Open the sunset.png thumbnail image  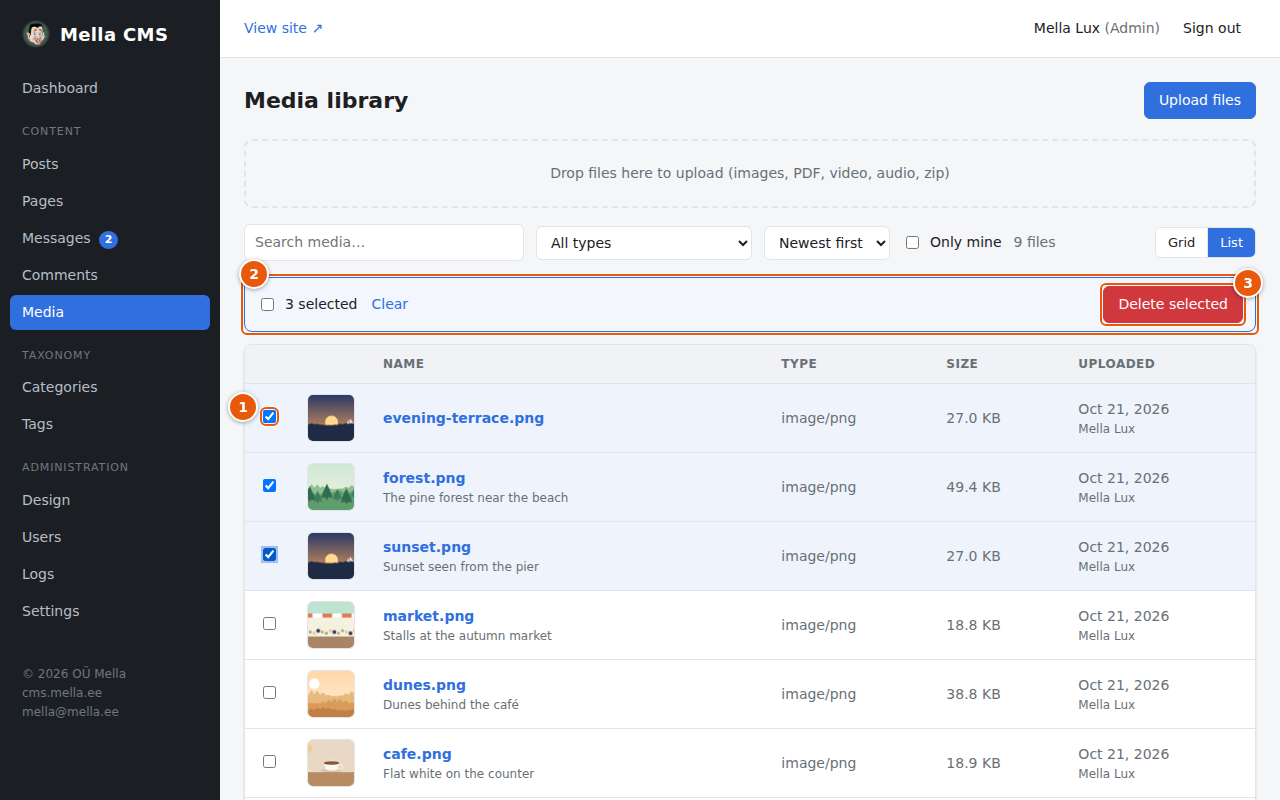(331, 556)
